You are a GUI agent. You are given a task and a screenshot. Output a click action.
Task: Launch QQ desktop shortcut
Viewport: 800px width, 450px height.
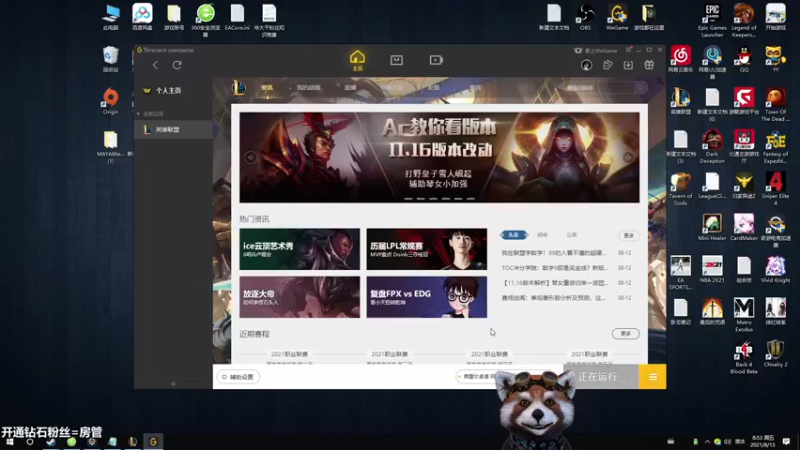pyautogui.click(x=744, y=59)
